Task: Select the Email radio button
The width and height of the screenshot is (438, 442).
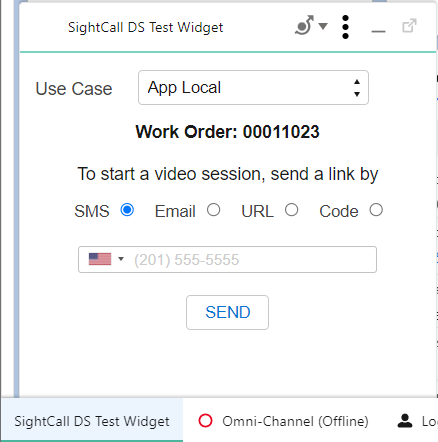Action: tap(213, 210)
